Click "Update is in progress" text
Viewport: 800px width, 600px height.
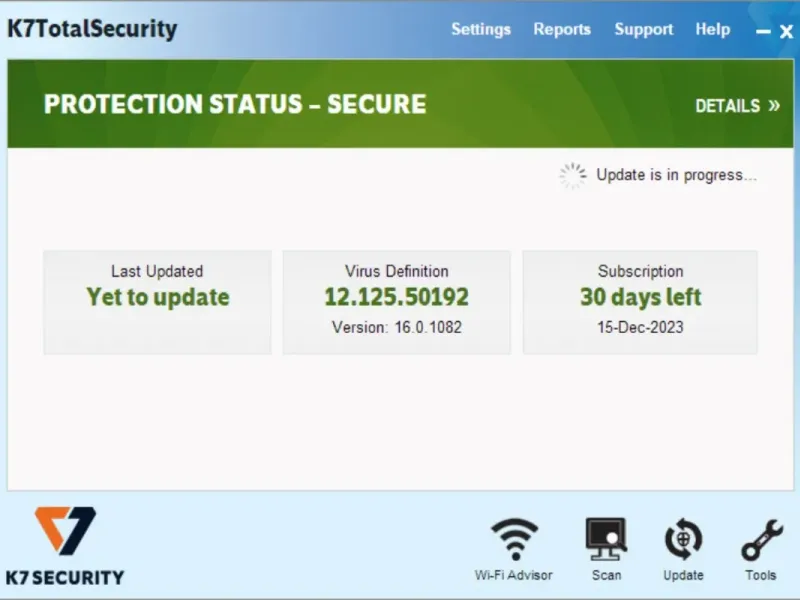(676, 175)
